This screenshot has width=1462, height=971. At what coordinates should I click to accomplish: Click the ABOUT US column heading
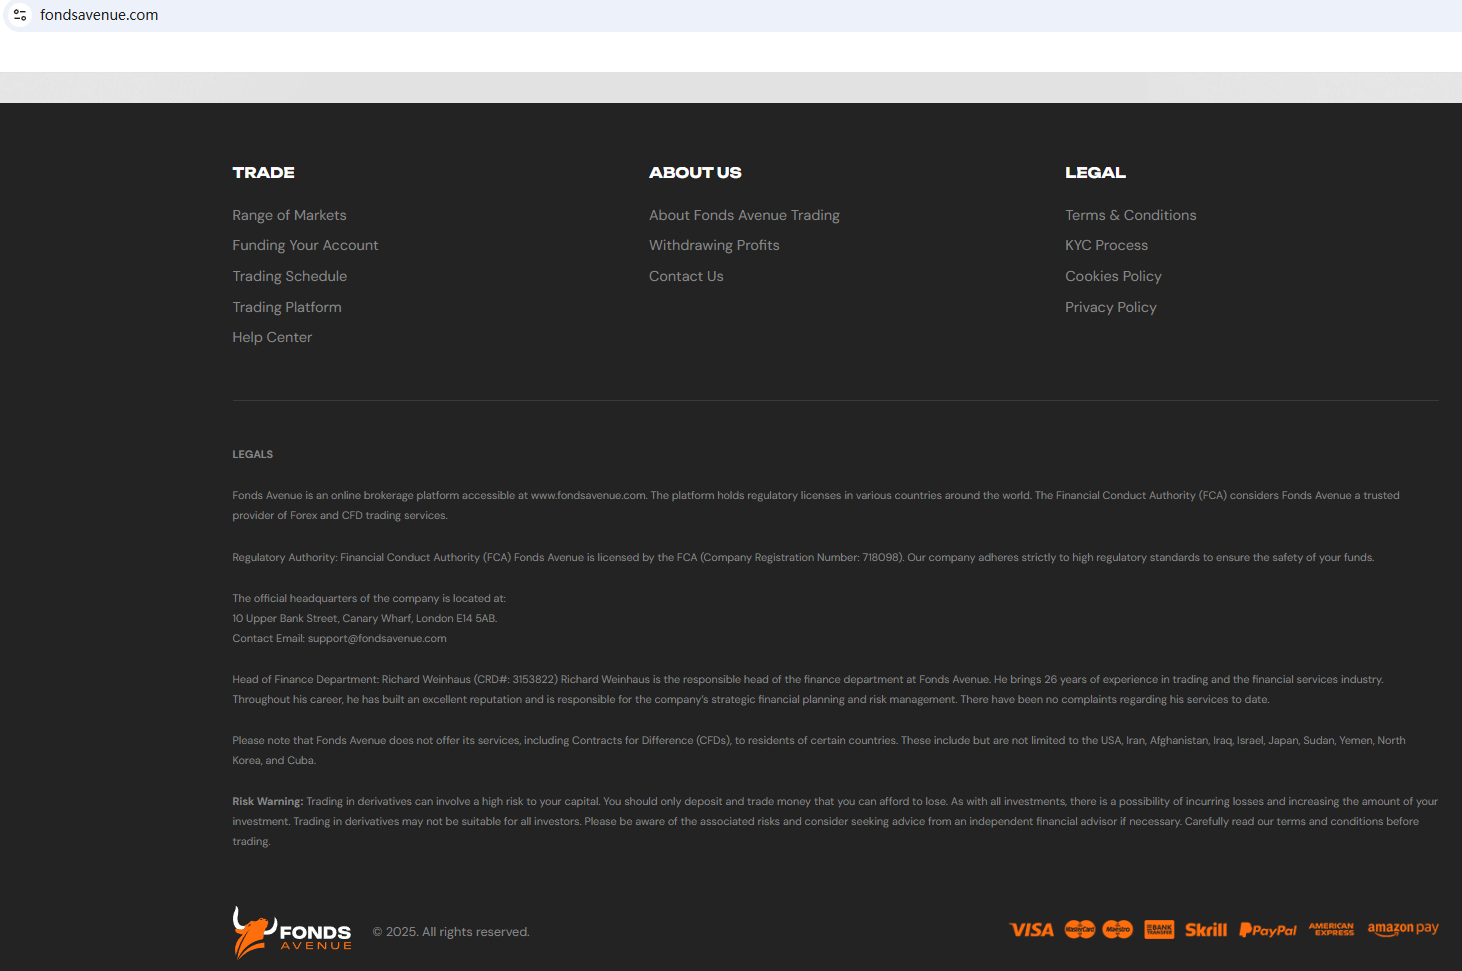(x=695, y=172)
